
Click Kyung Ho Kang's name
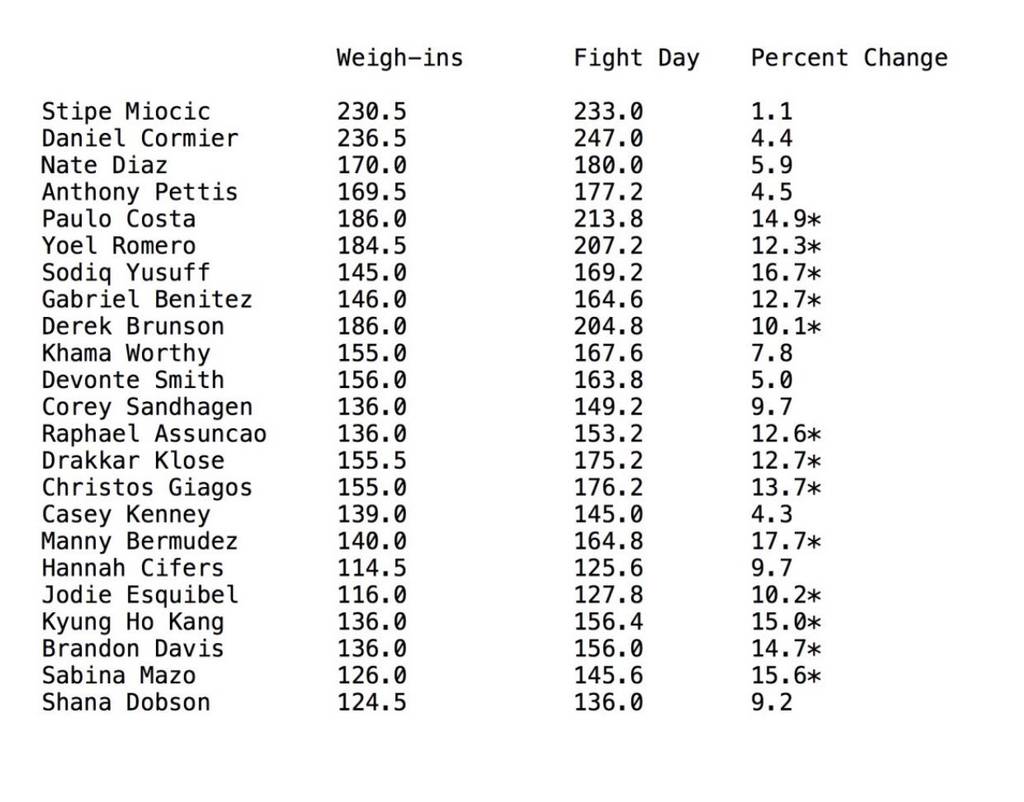point(133,622)
